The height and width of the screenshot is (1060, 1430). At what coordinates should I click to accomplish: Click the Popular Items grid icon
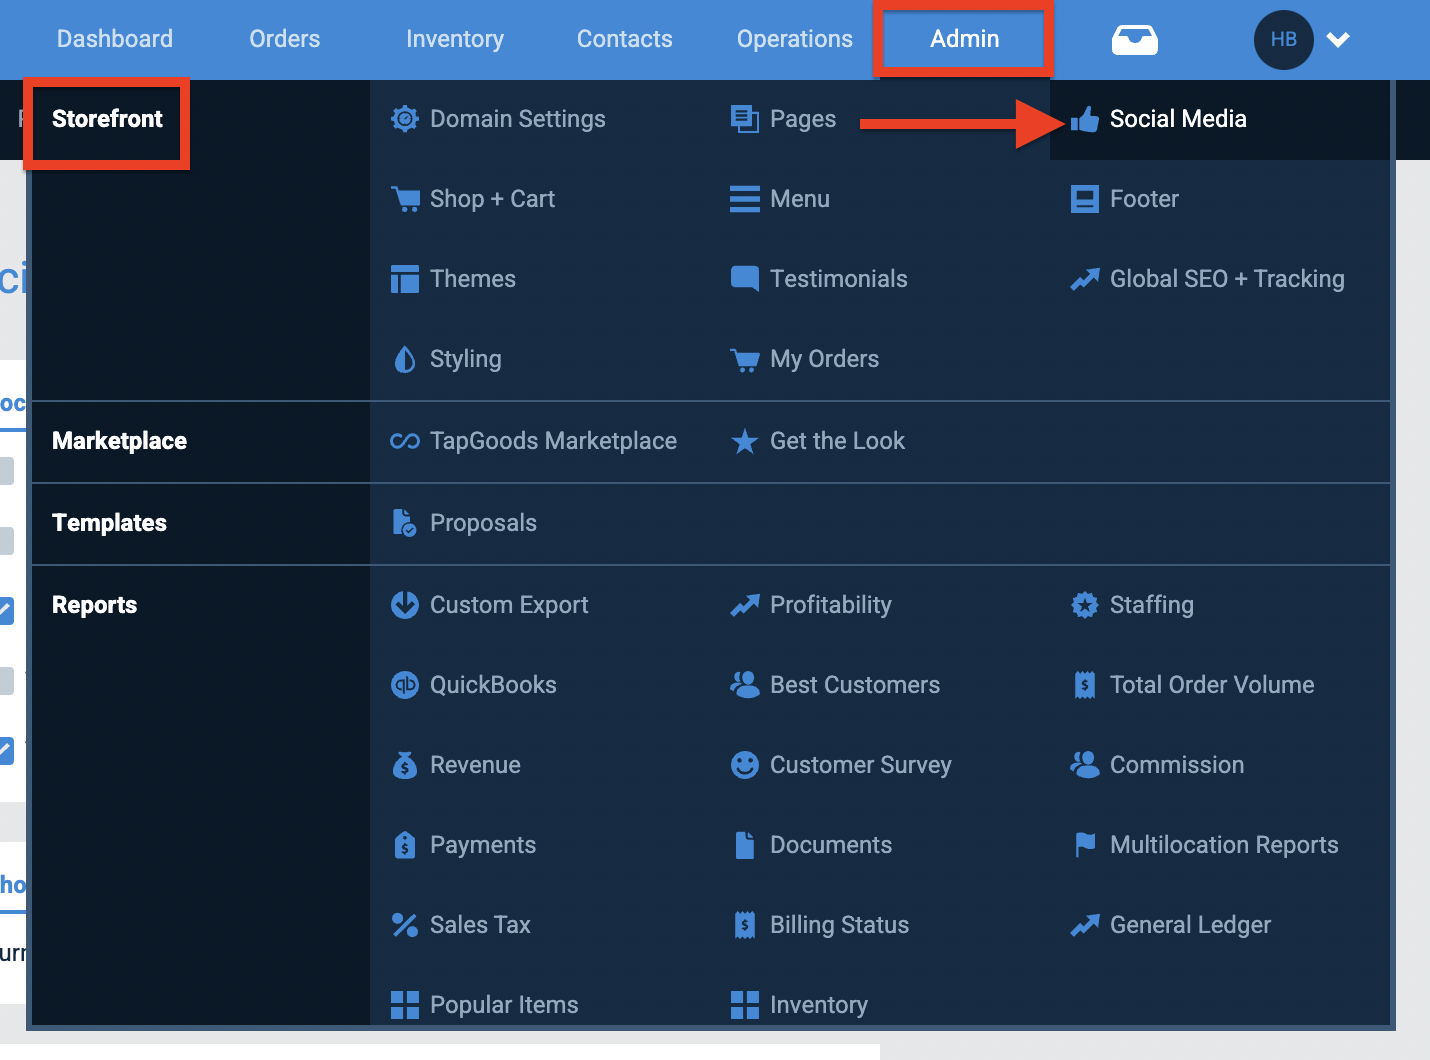coord(404,1005)
